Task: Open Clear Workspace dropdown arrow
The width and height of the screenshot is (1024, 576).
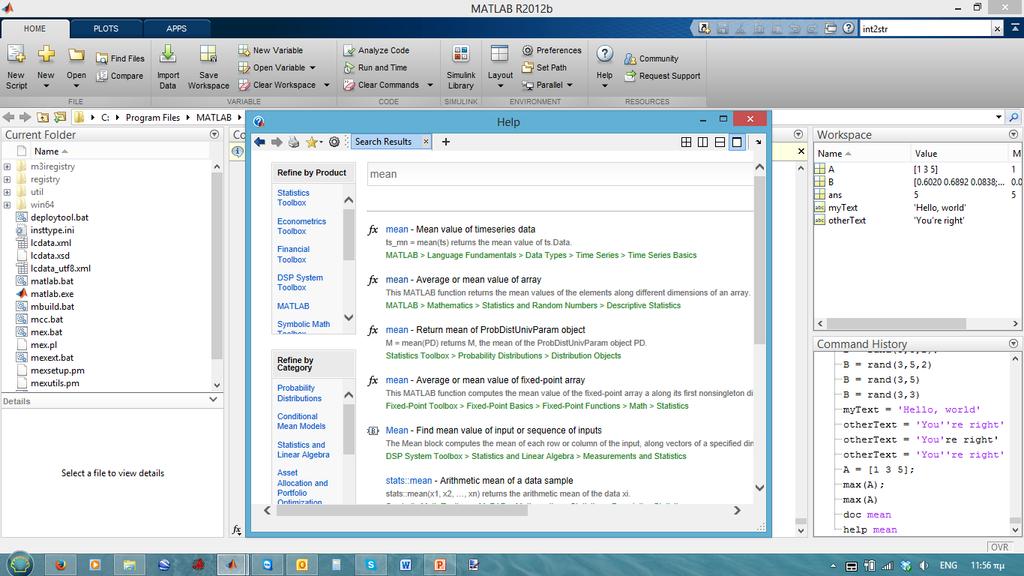Action: coord(327,85)
